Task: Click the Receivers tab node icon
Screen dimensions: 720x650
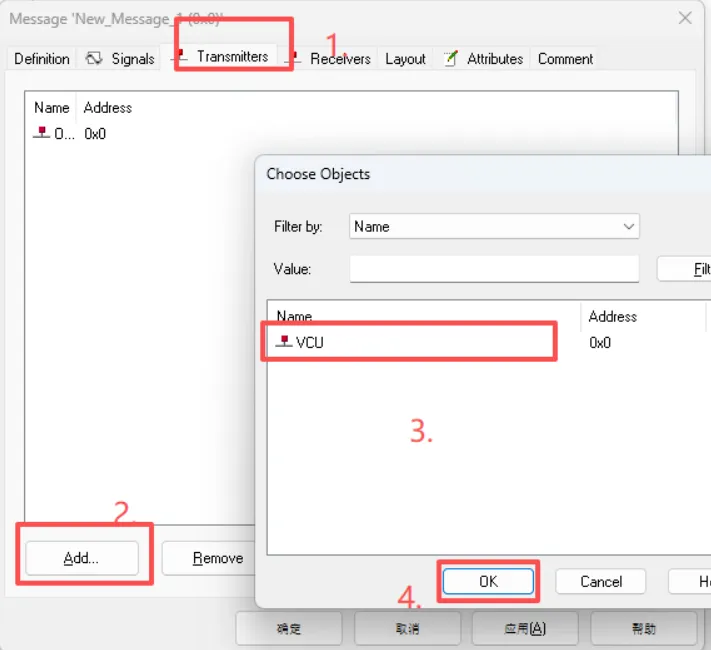Action: tap(294, 59)
